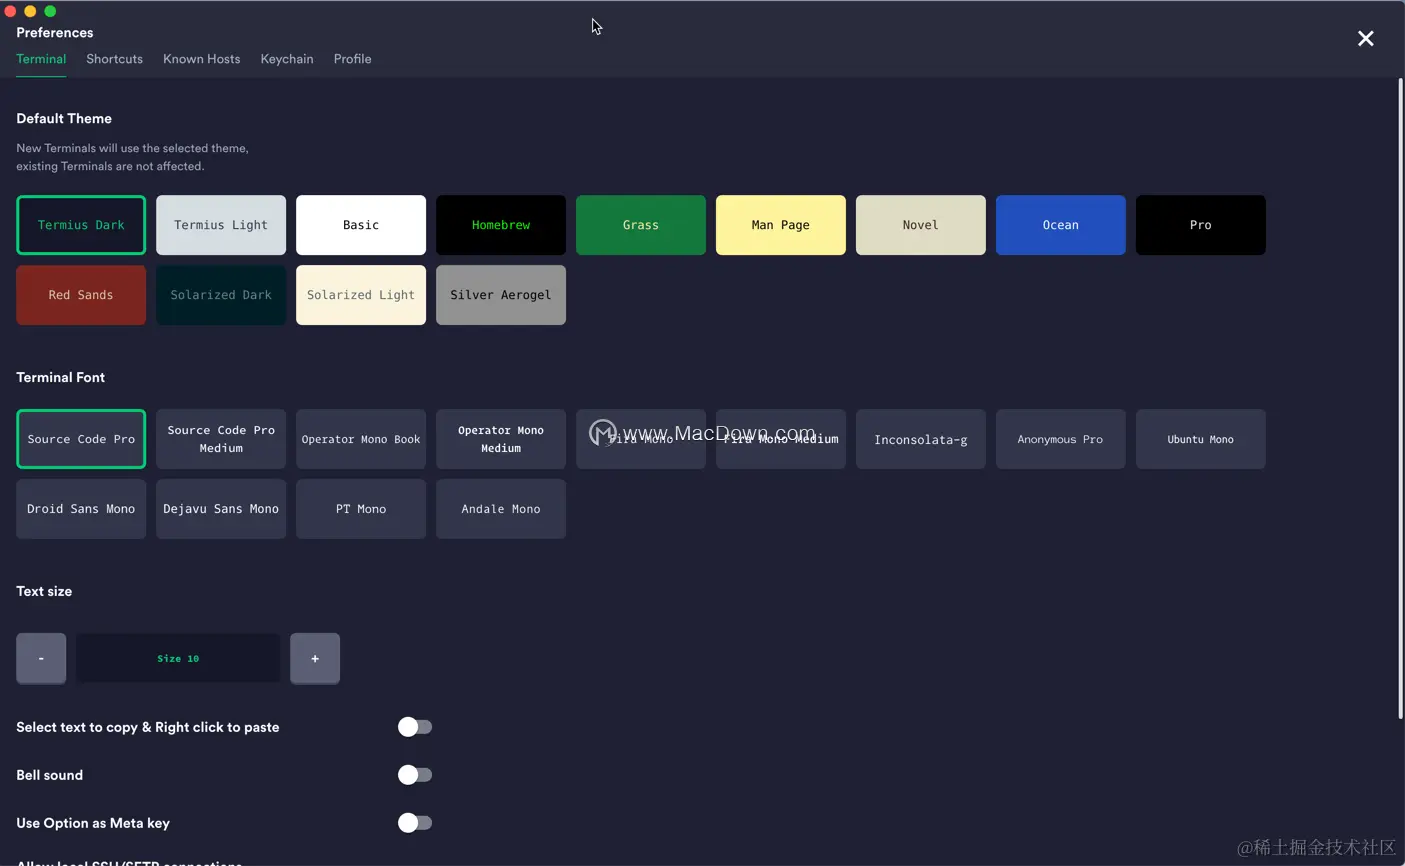Click the green maximize window button
The image size is (1405, 866).
(50, 11)
